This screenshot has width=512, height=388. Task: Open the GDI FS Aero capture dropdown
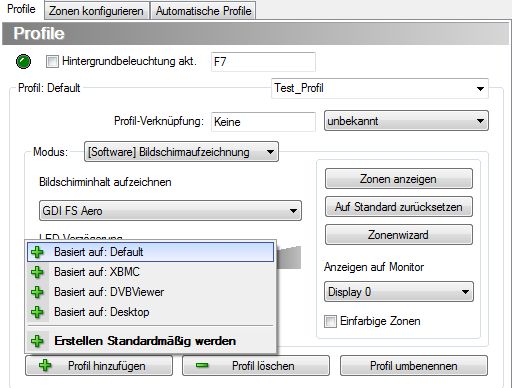click(x=170, y=211)
